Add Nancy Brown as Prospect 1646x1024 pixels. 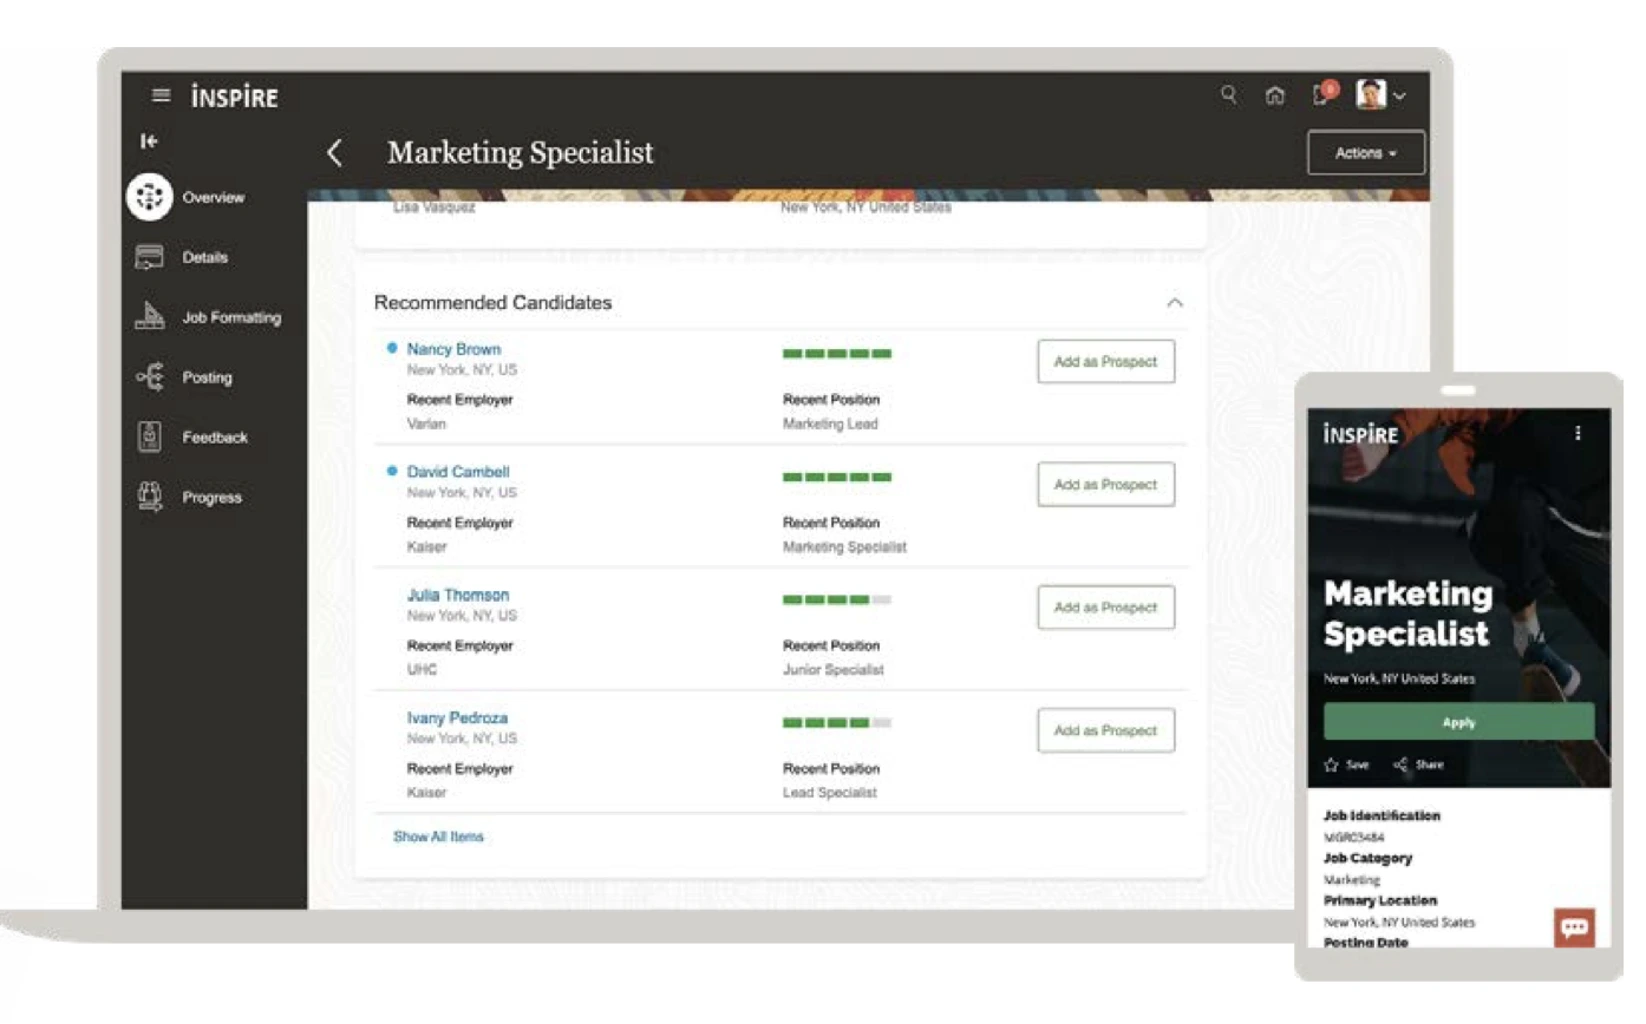(x=1105, y=361)
